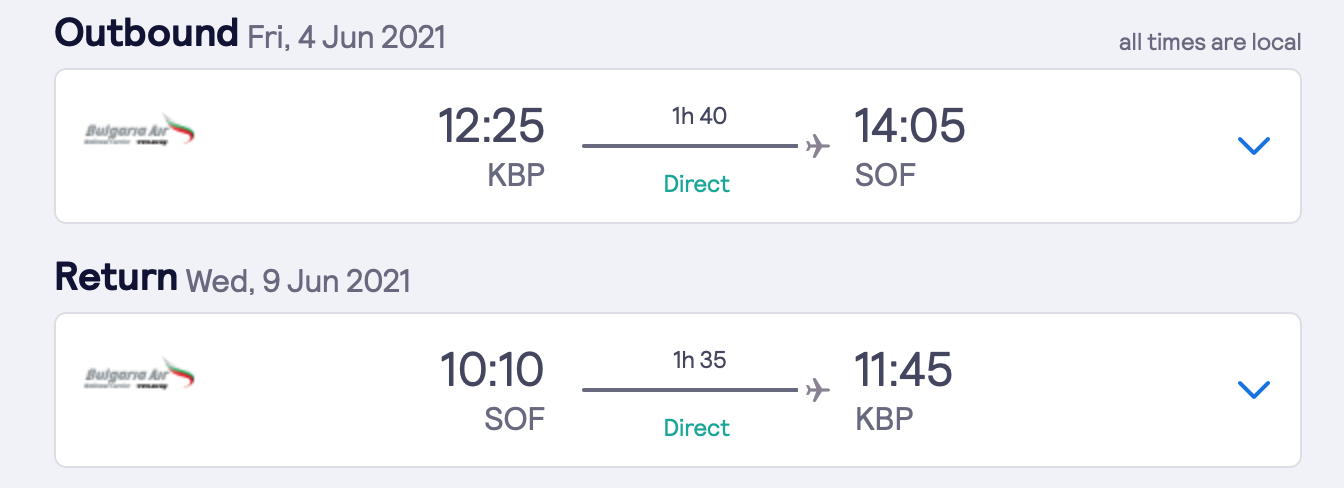Click the return 'Direct' label
Screen dimensions: 1344x488
697,428
